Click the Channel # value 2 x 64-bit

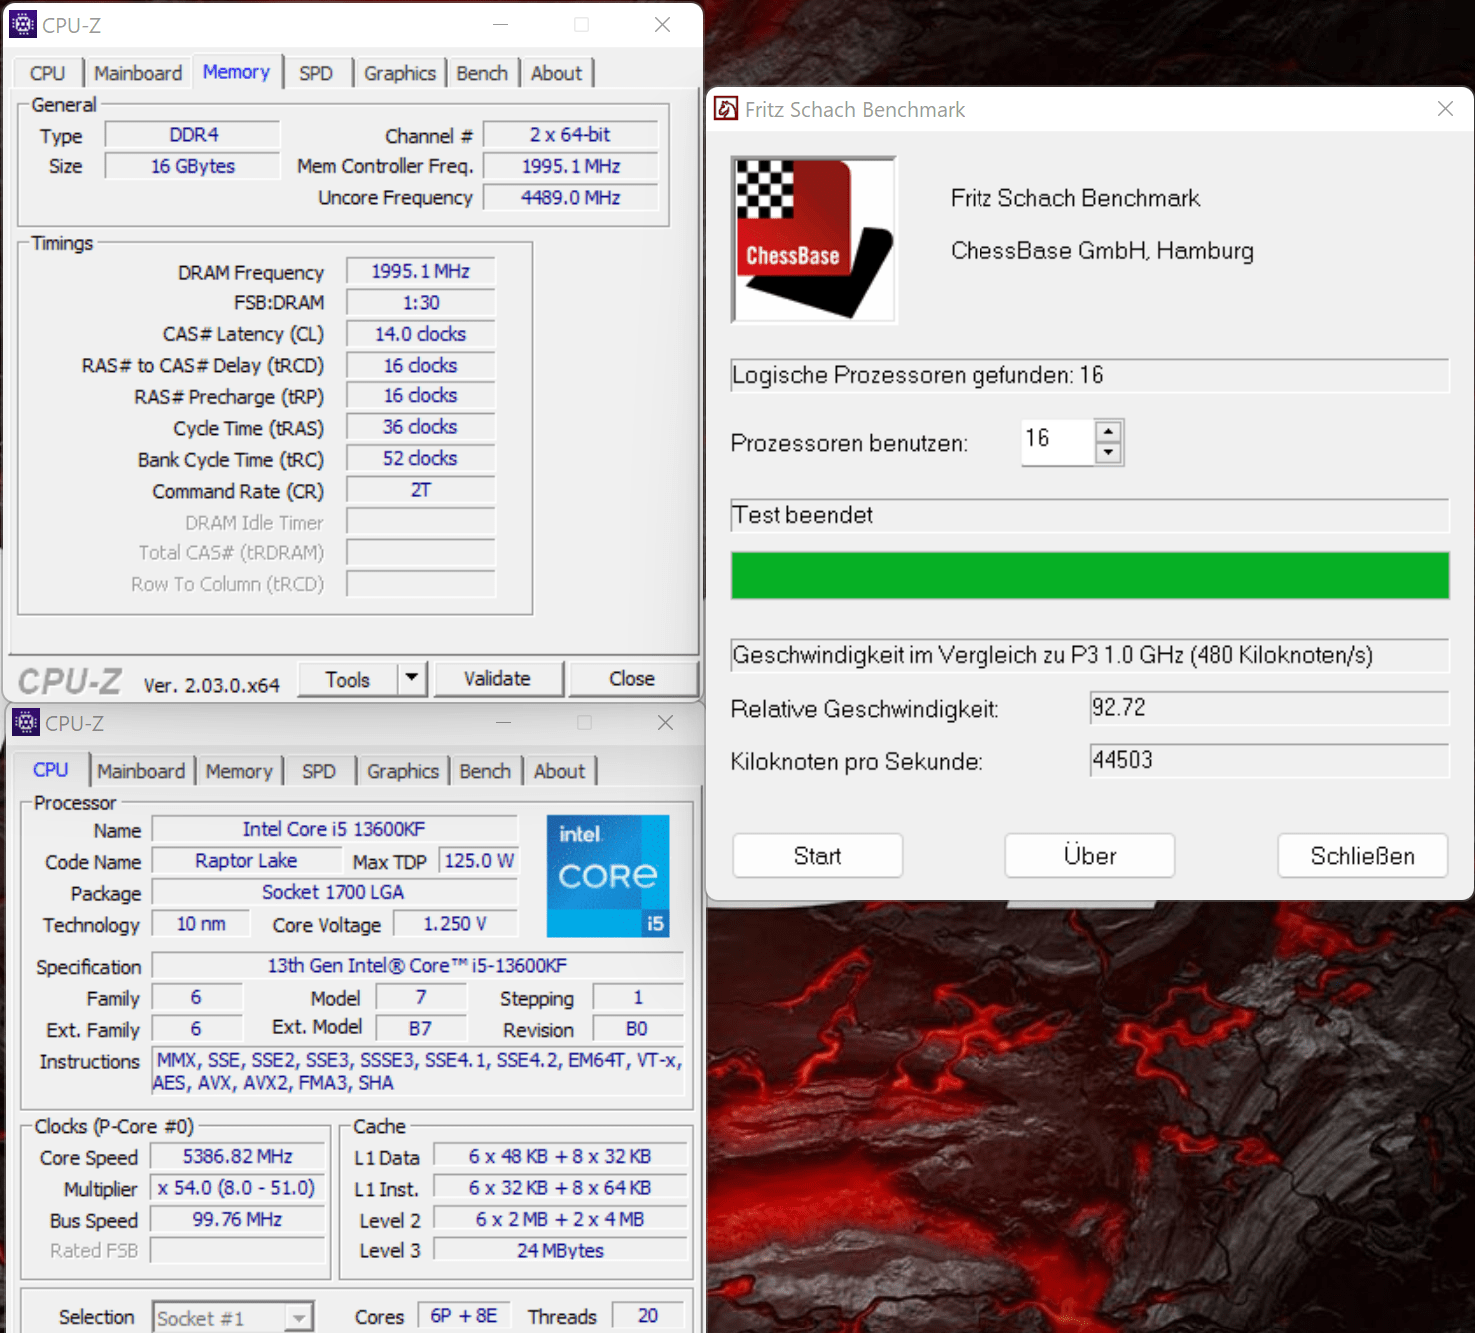click(570, 134)
